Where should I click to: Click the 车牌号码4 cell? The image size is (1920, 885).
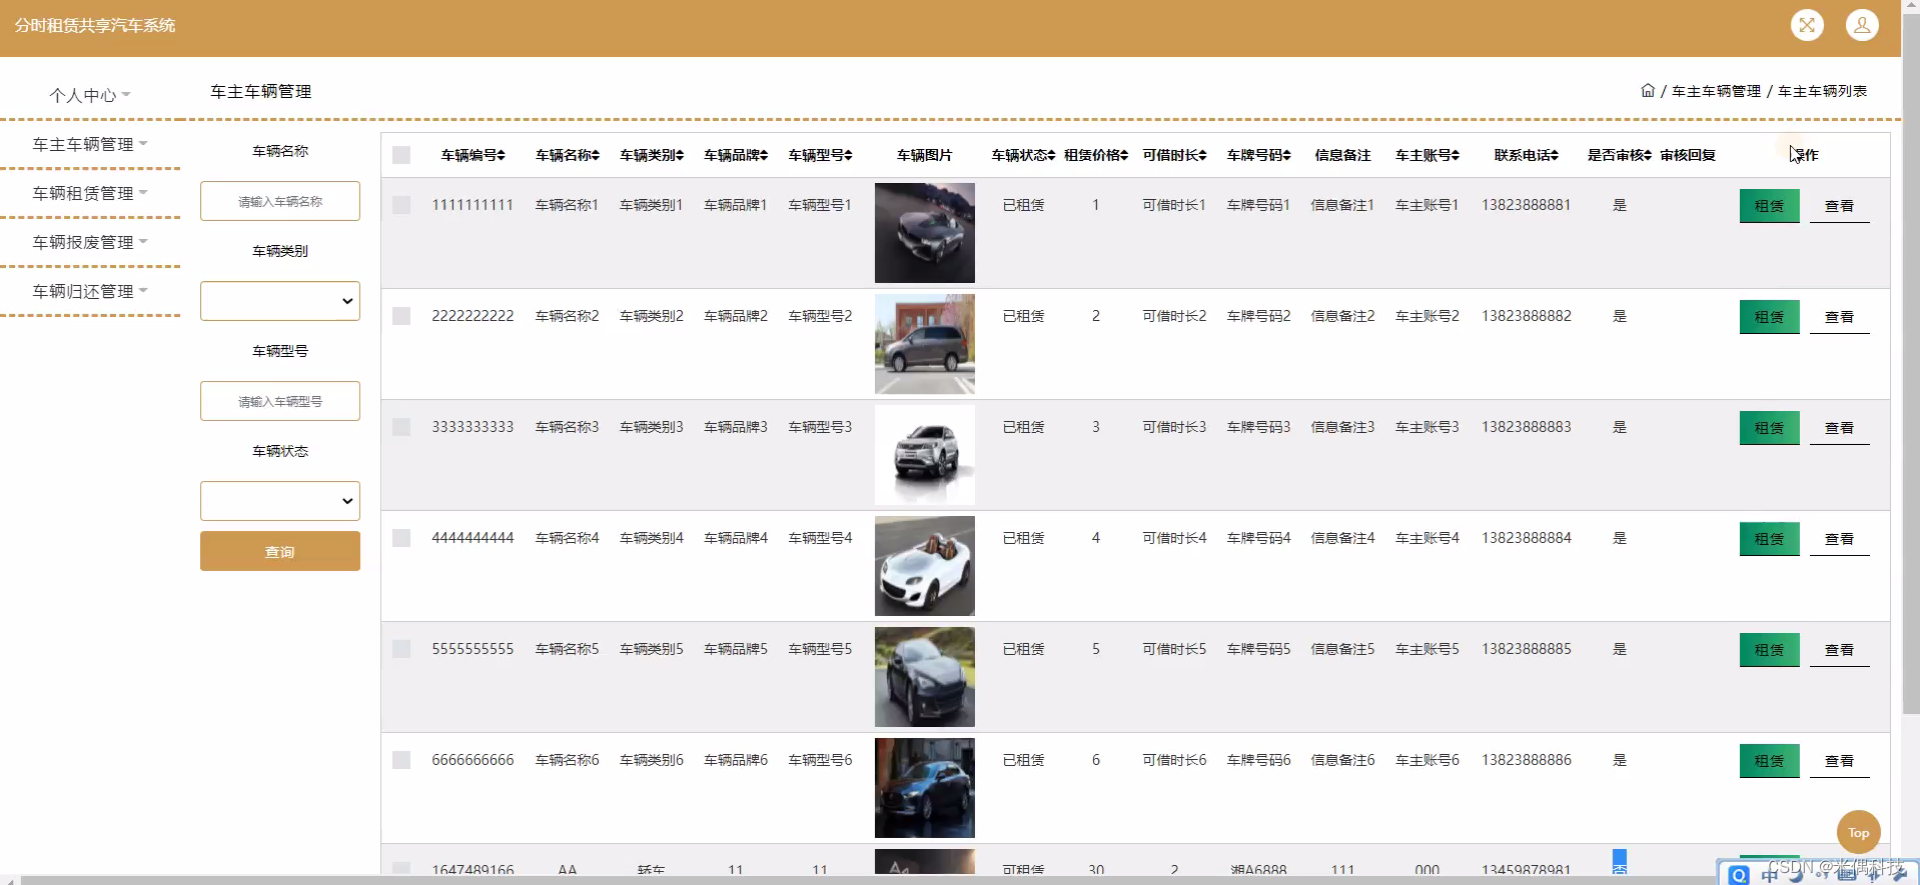pos(1259,538)
